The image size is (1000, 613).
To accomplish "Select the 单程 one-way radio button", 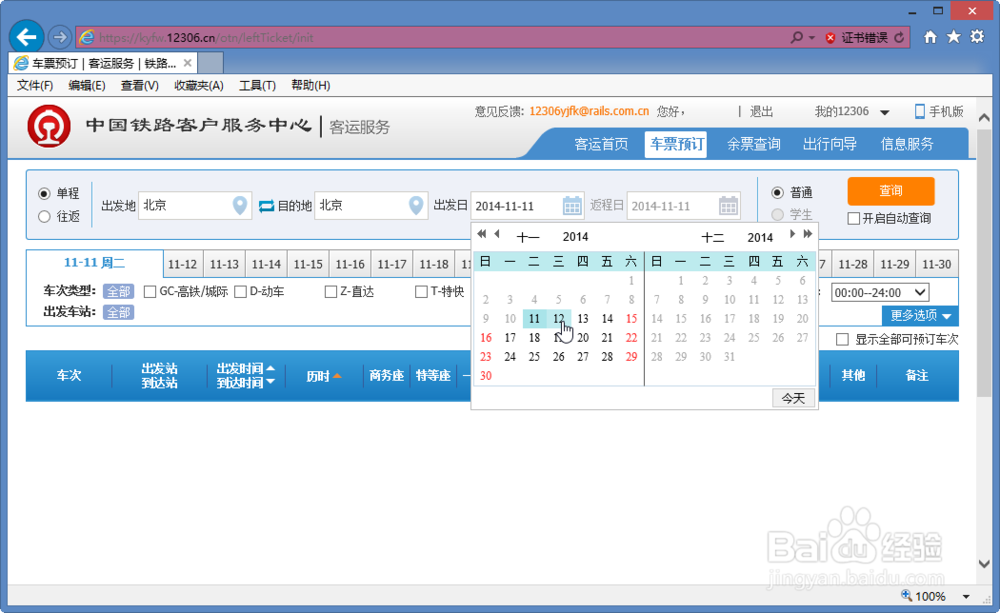I will click(44, 193).
